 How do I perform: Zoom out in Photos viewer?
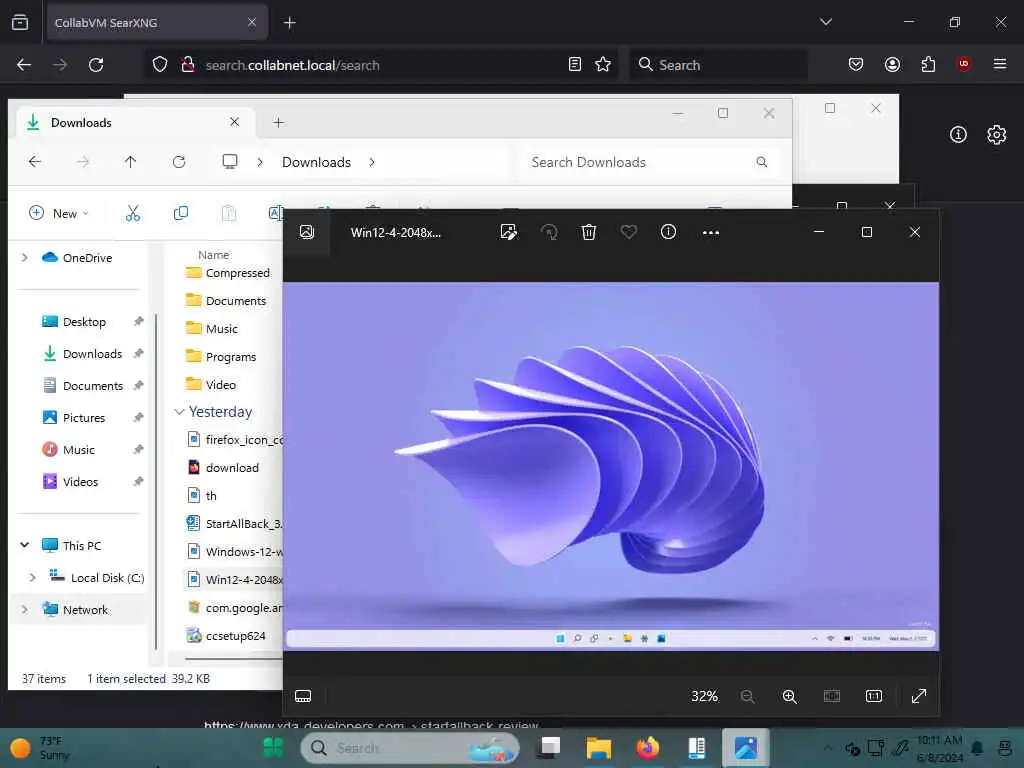pyautogui.click(x=748, y=696)
